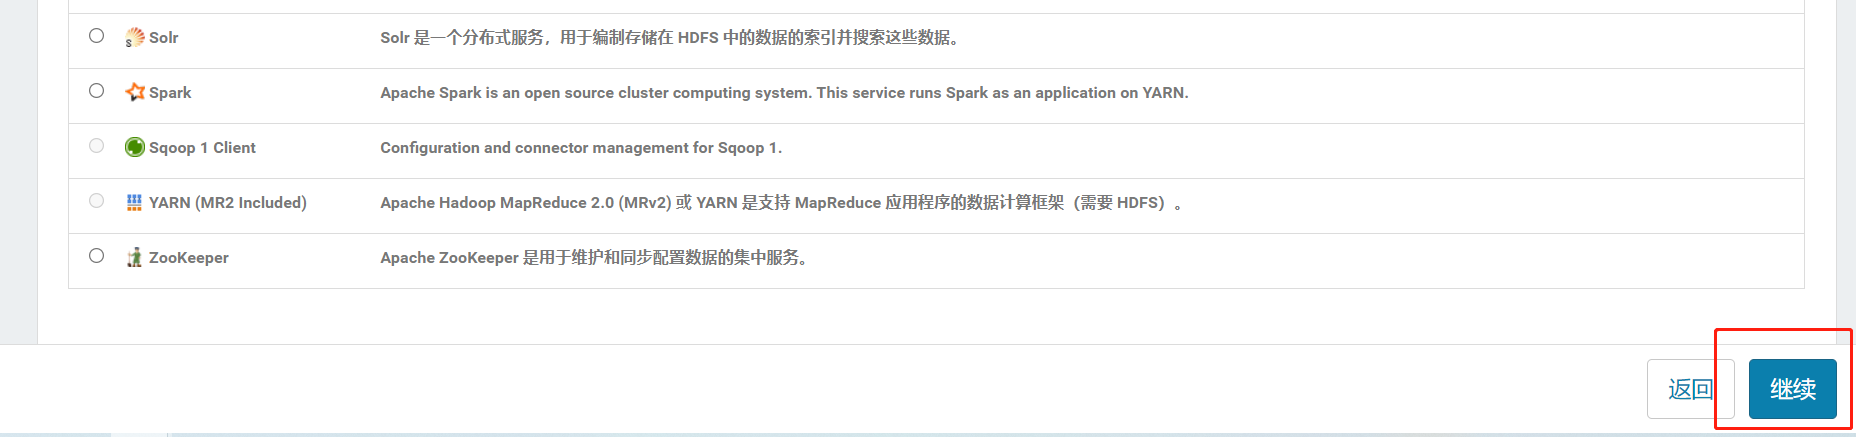Click the Apache ZooKeeper description text

click(594, 258)
